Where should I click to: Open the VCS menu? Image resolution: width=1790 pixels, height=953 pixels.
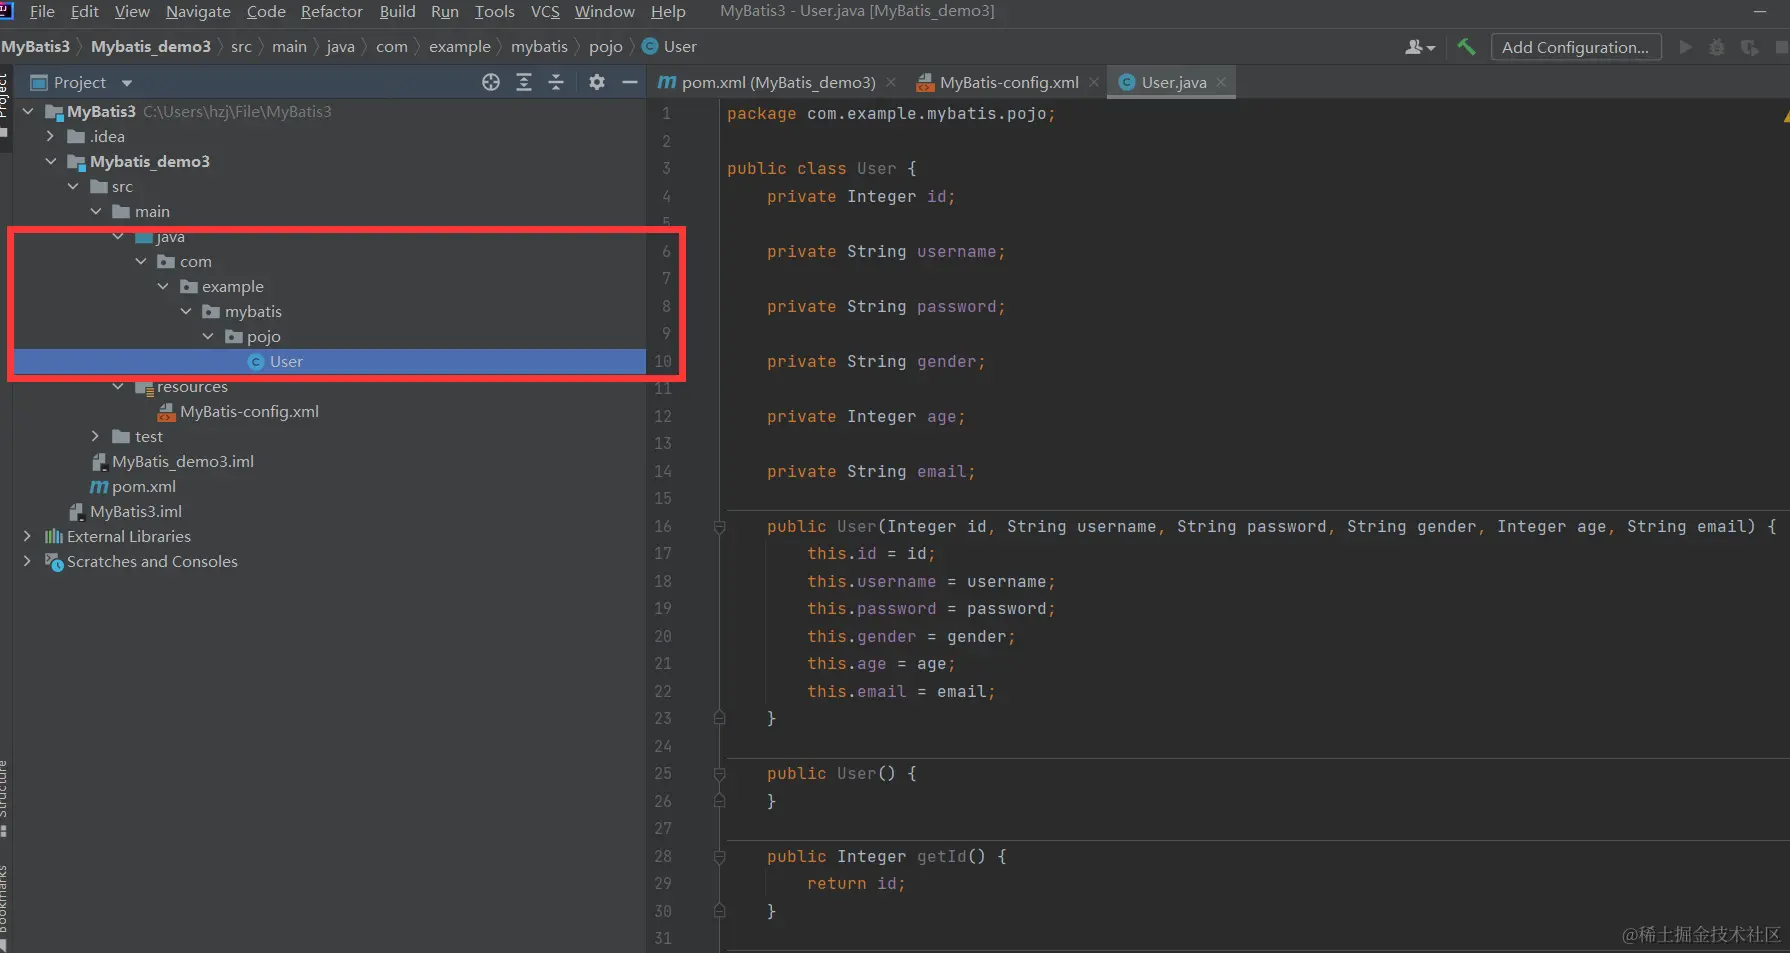click(x=545, y=11)
